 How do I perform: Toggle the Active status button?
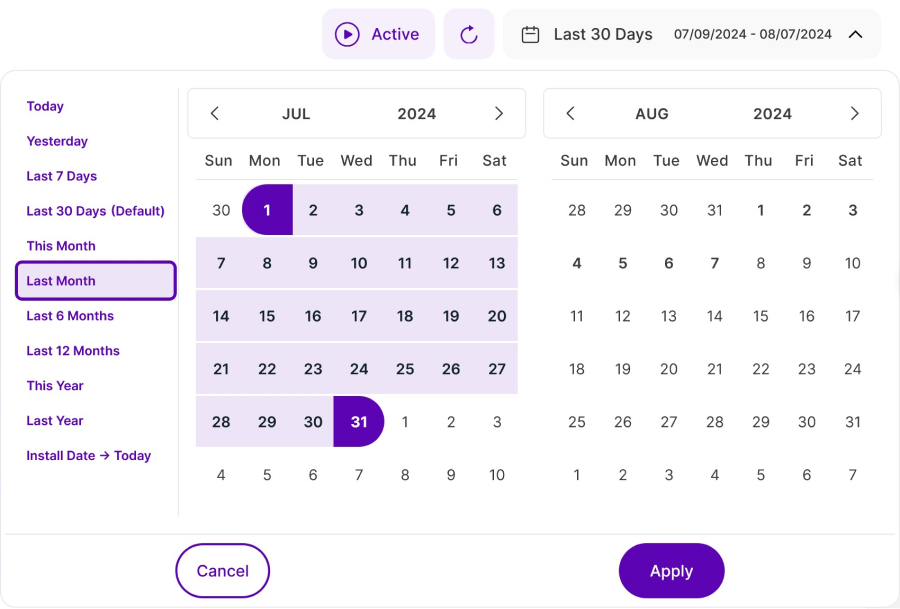378,34
